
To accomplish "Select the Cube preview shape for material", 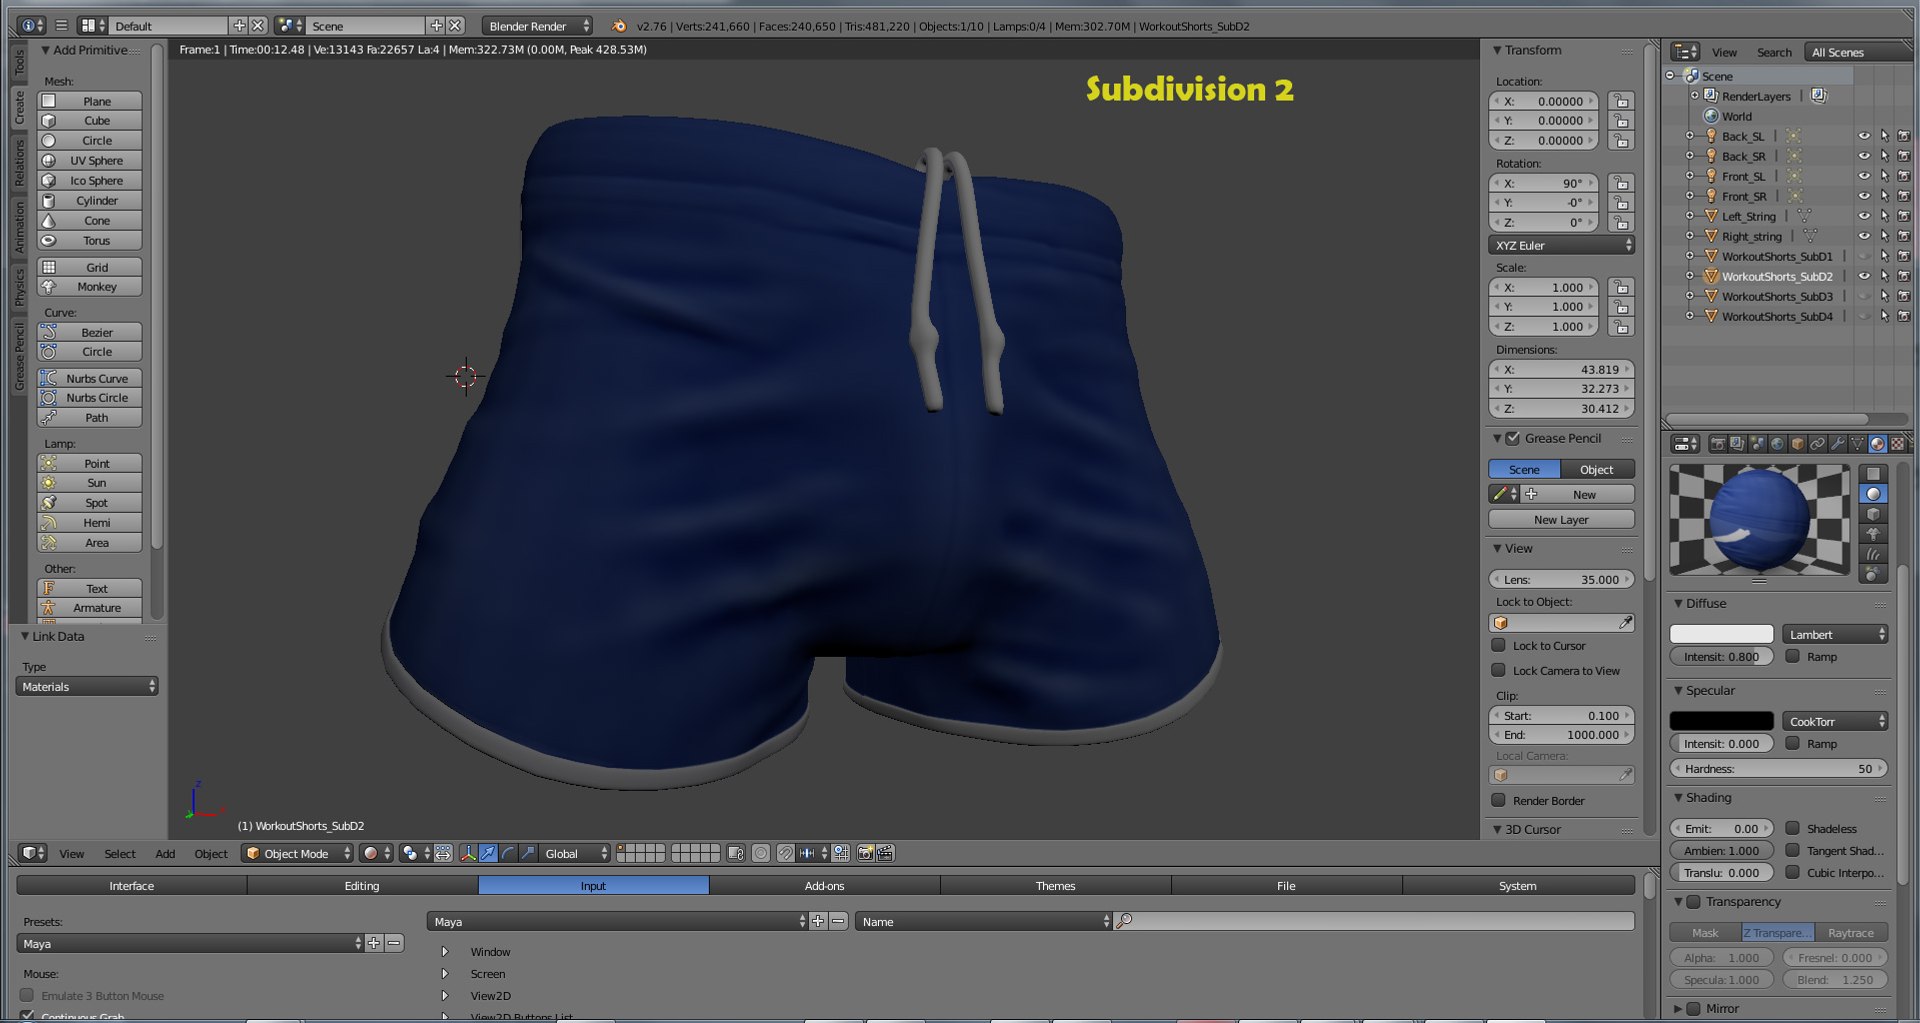I will [x=1873, y=514].
